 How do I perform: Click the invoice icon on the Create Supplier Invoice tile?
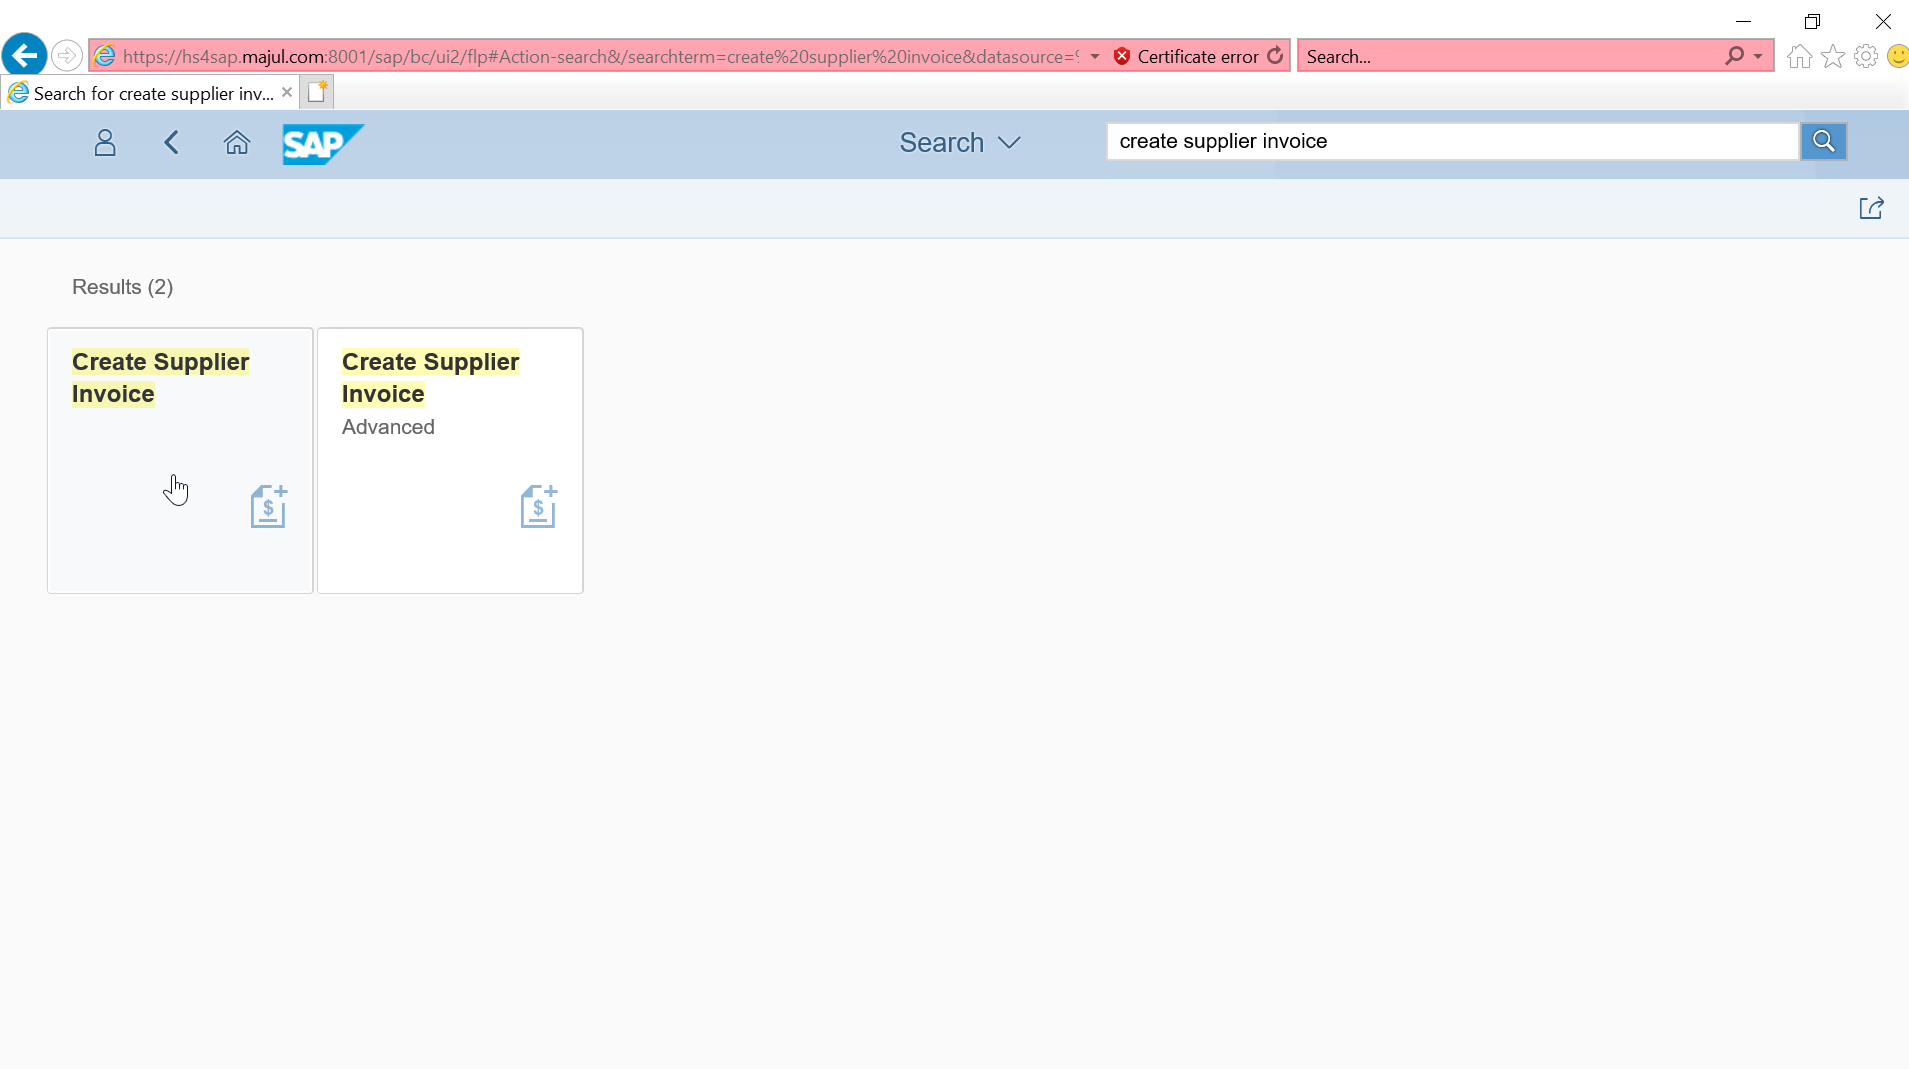click(268, 505)
